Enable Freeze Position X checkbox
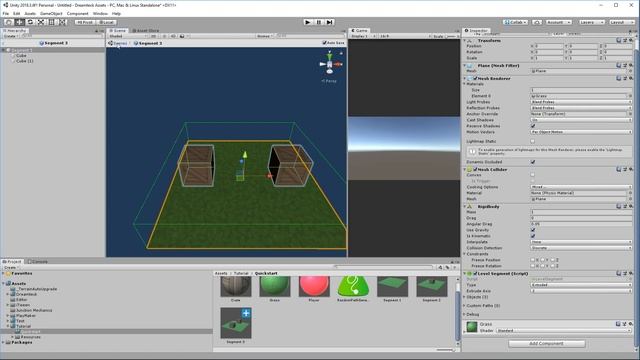This screenshot has height=360, width=640. [533, 260]
